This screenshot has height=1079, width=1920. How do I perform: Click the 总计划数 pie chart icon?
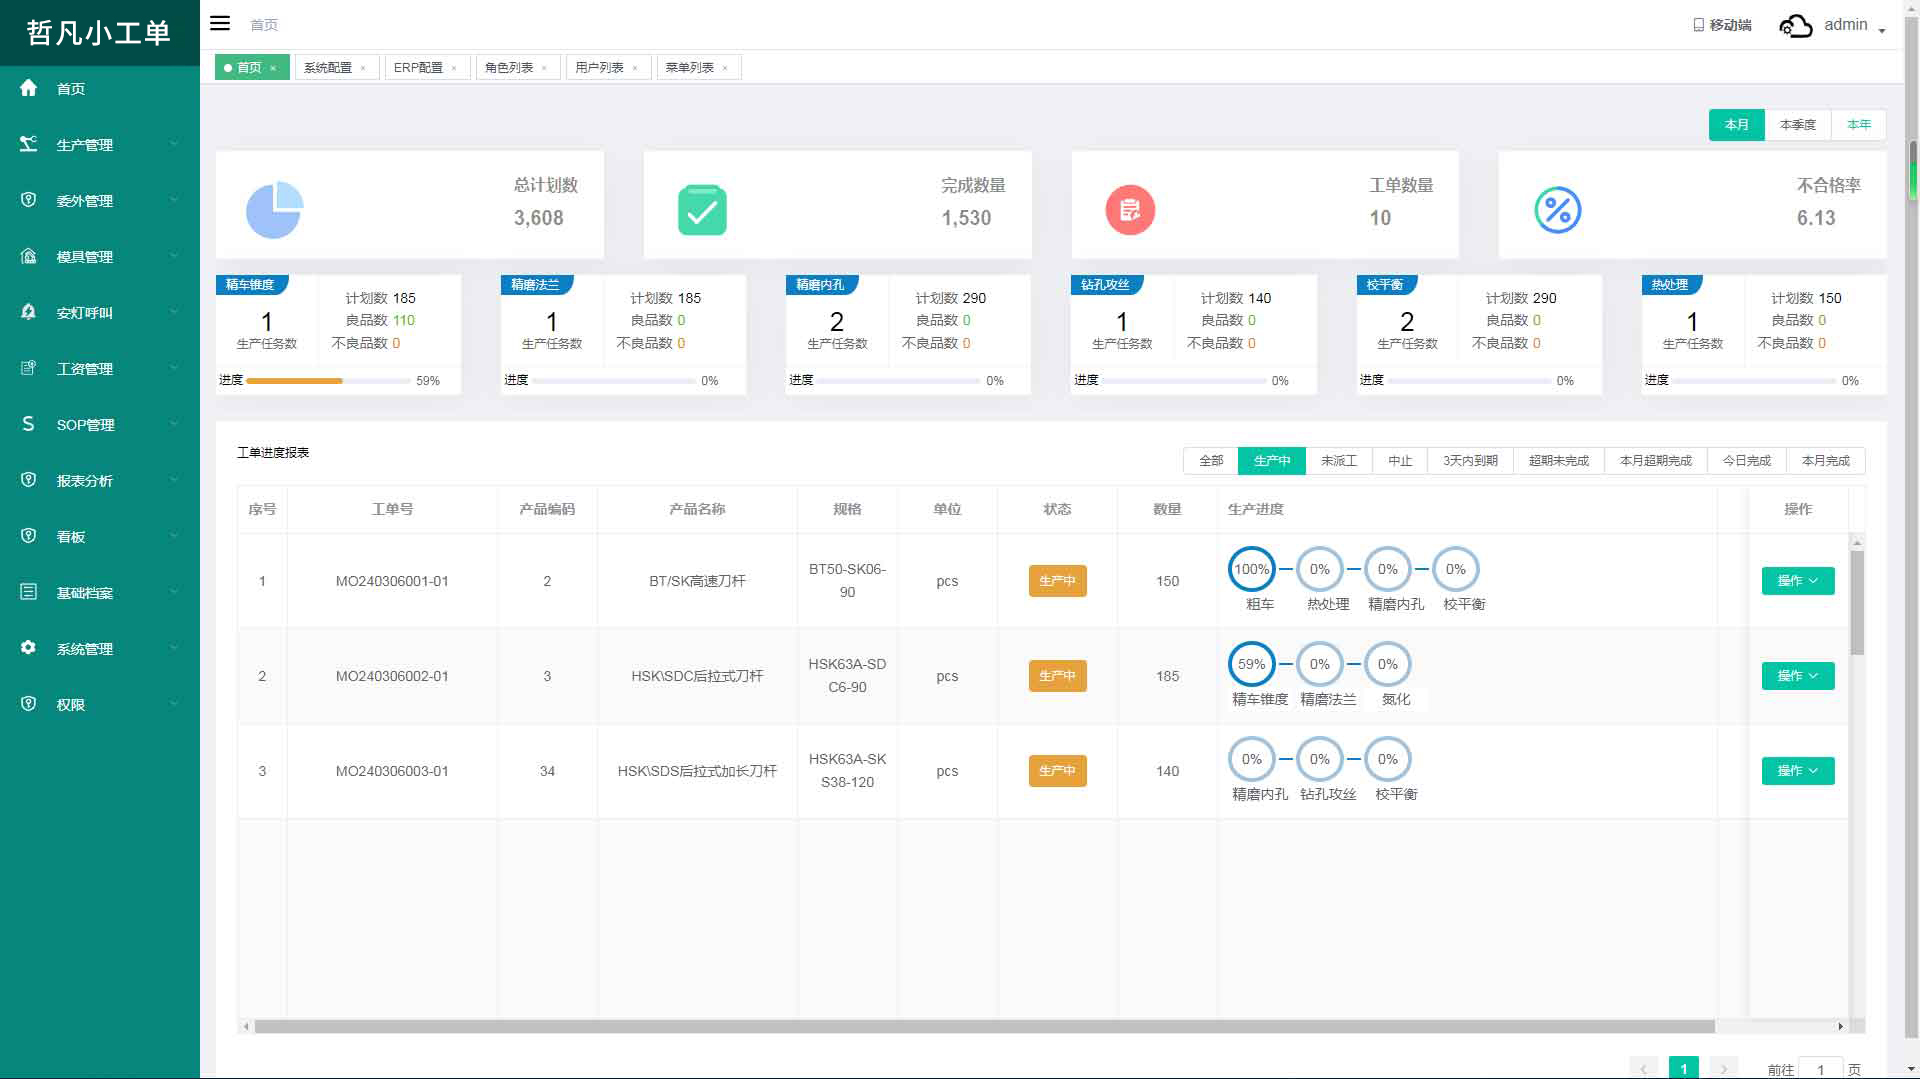click(x=274, y=210)
